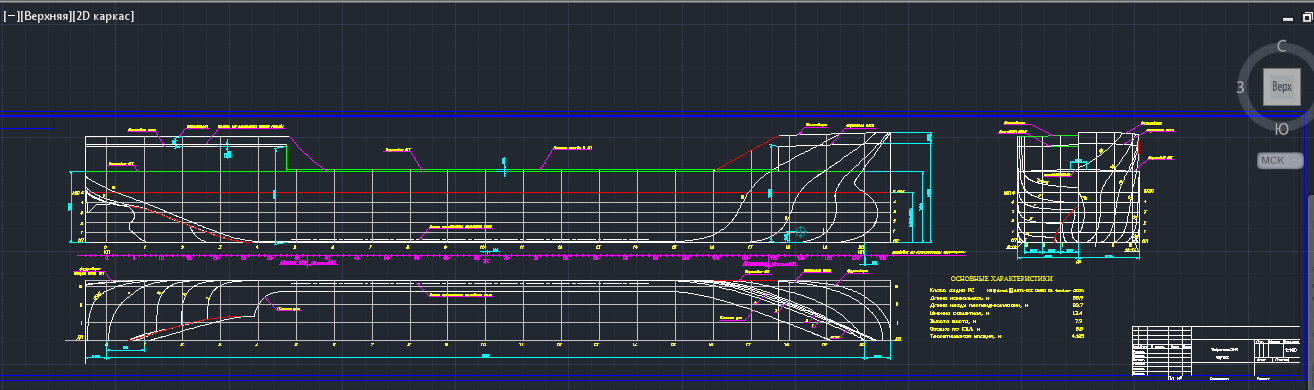
Task: Open the [−] viewport controls menu
Action: coord(11,16)
